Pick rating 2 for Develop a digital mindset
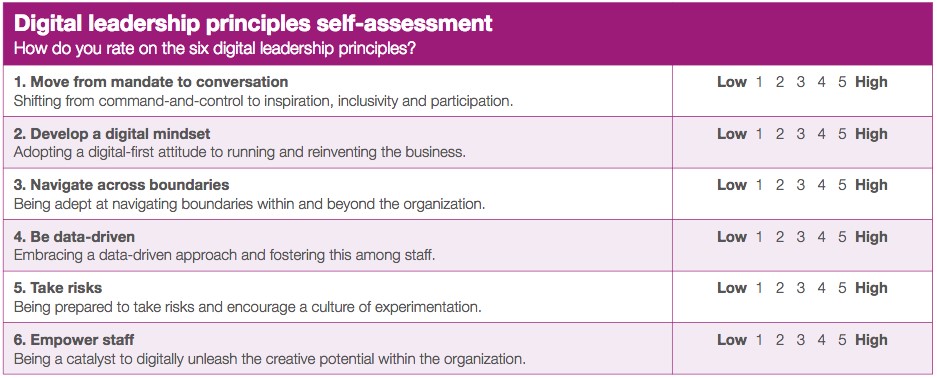 pyautogui.click(x=780, y=134)
